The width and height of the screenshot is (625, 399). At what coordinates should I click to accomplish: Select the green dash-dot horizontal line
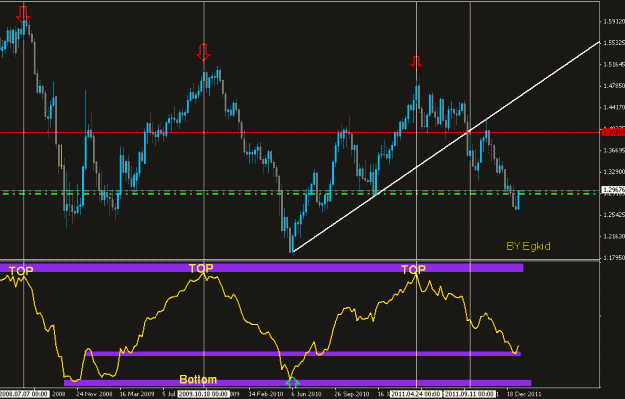300,193
